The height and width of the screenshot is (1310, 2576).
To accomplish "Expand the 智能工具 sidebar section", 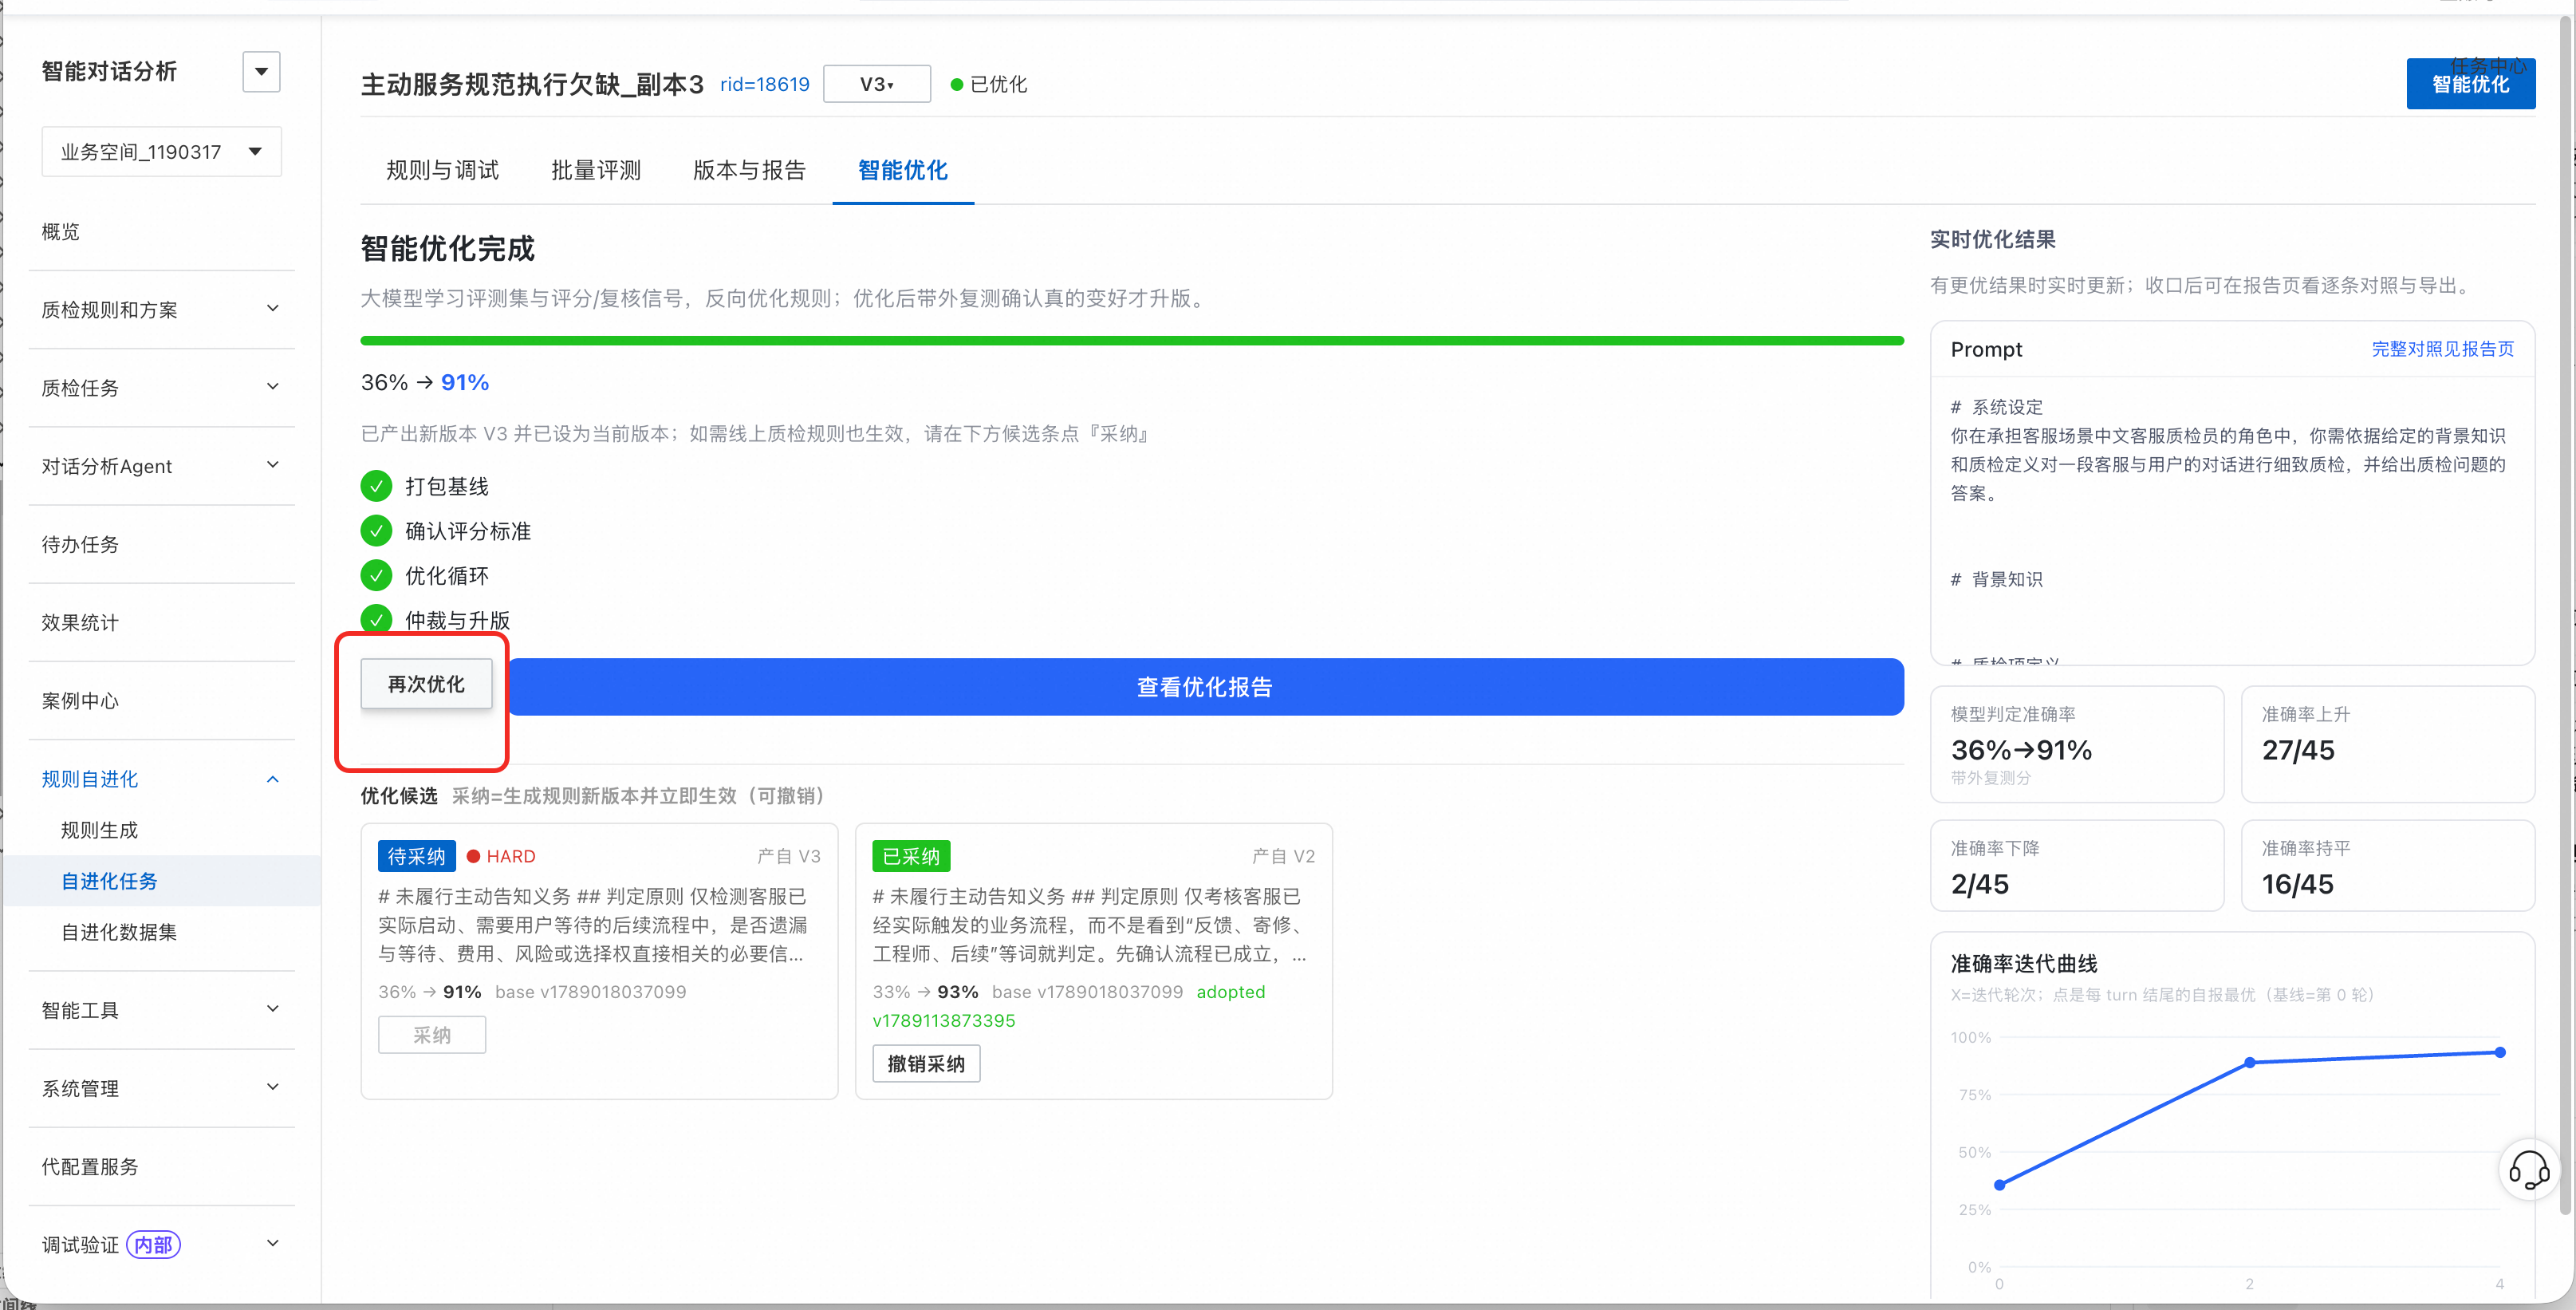I will (x=161, y=1010).
